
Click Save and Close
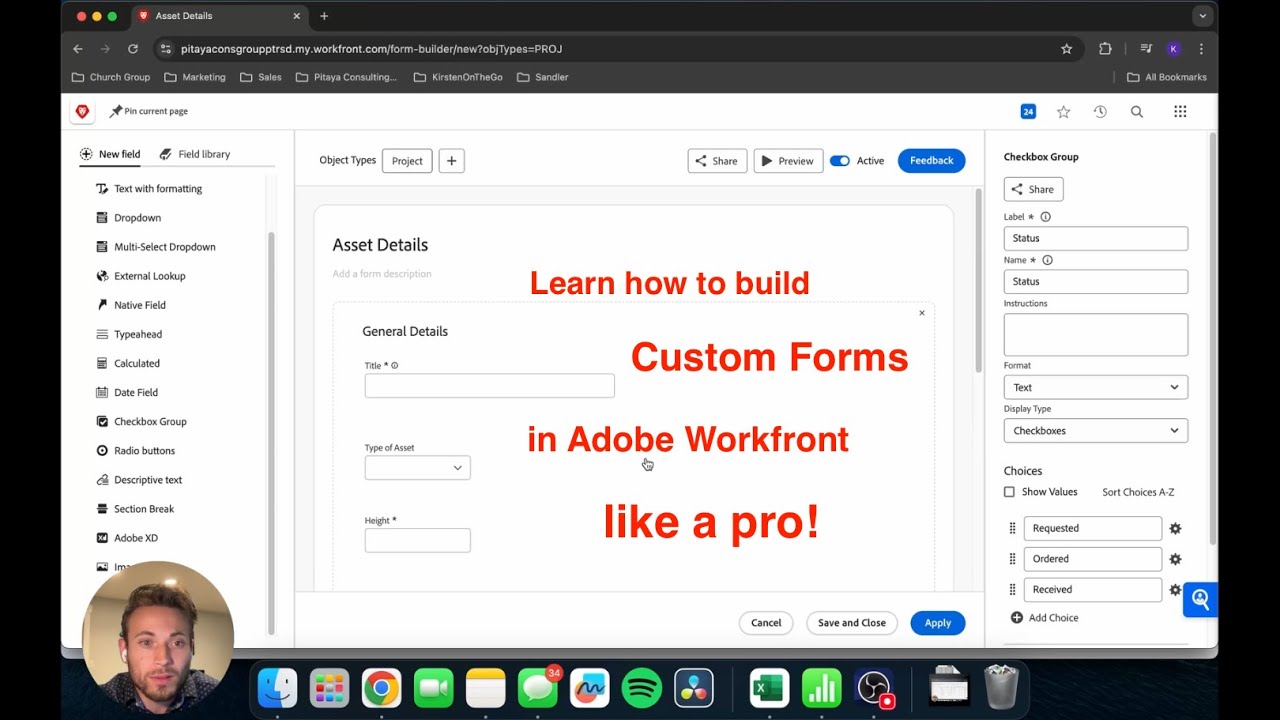point(852,623)
